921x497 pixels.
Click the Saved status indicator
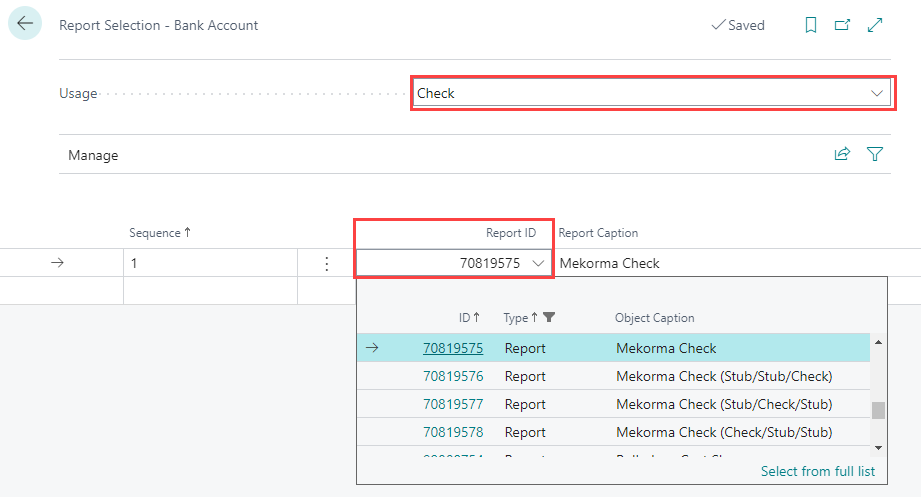(x=738, y=25)
